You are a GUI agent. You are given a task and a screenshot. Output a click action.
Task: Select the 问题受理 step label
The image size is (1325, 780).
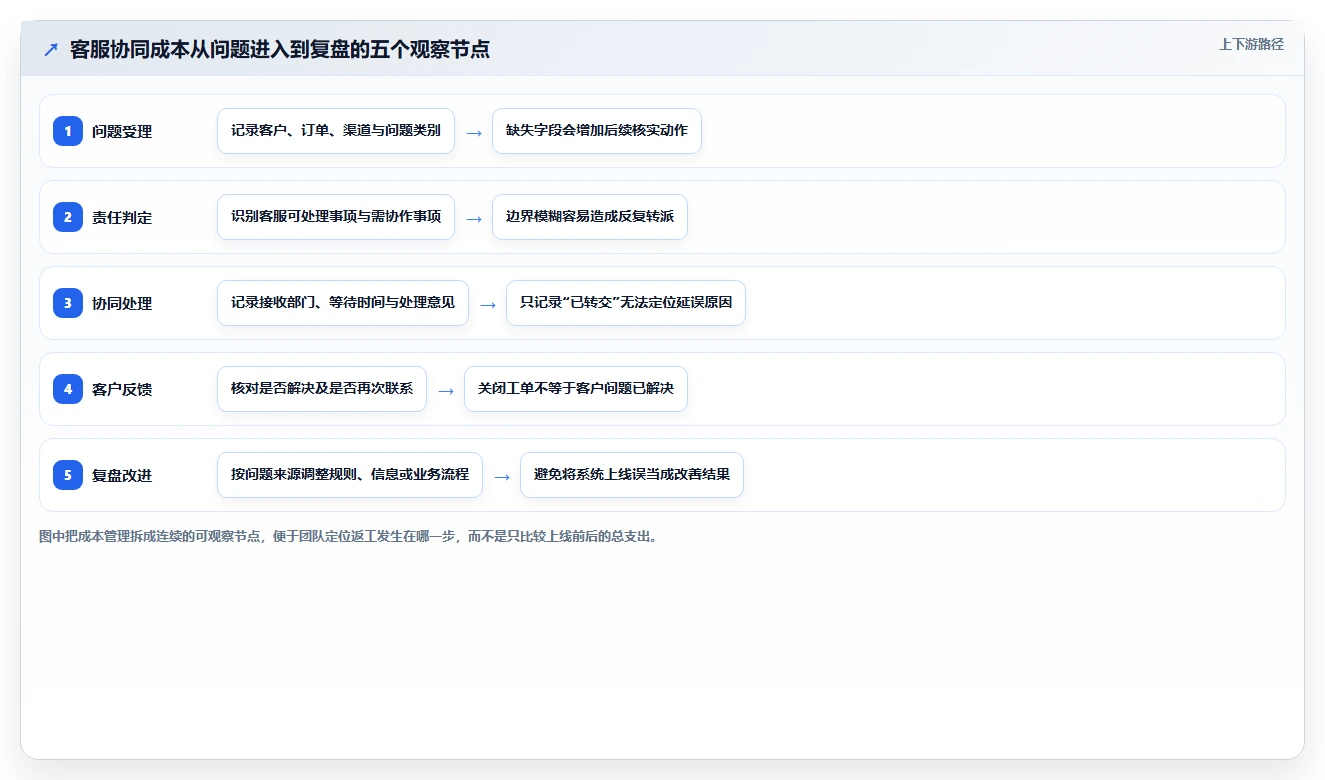[122, 131]
